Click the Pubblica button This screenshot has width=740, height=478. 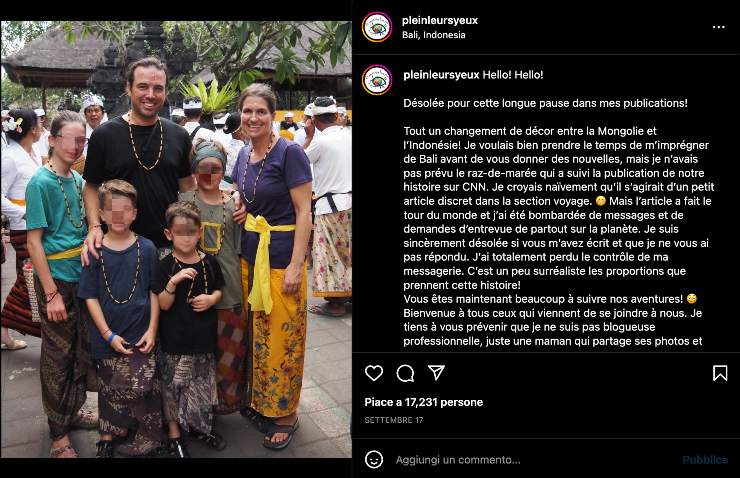coord(705,460)
